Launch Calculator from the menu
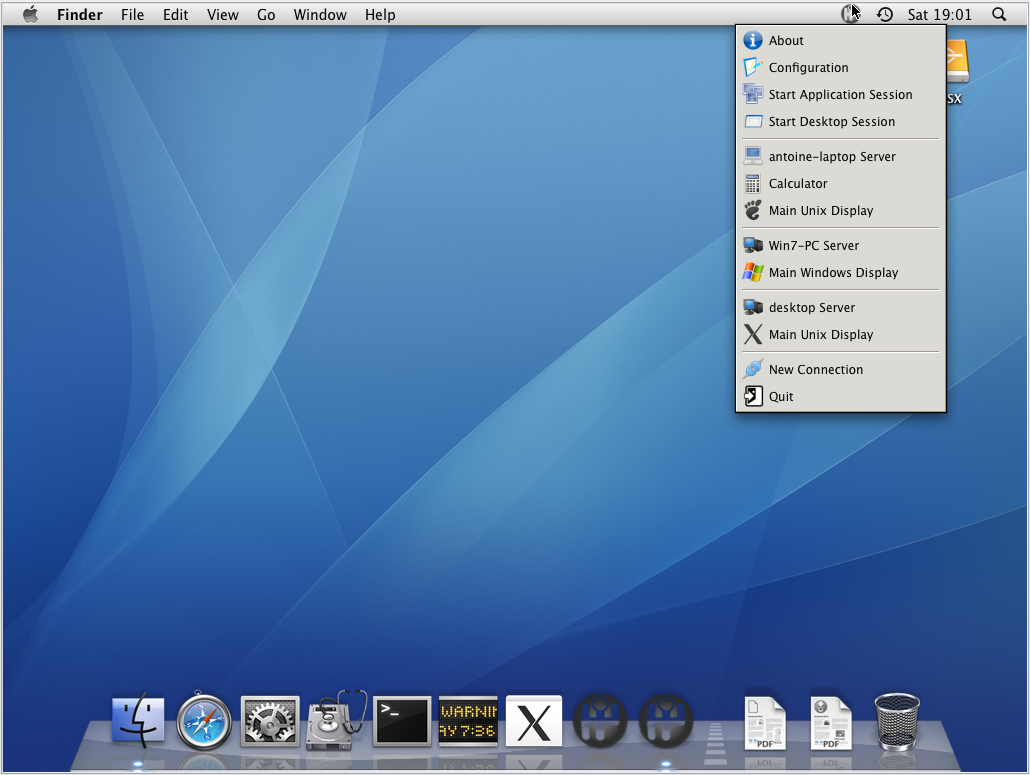1030x775 pixels. [x=841, y=183]
